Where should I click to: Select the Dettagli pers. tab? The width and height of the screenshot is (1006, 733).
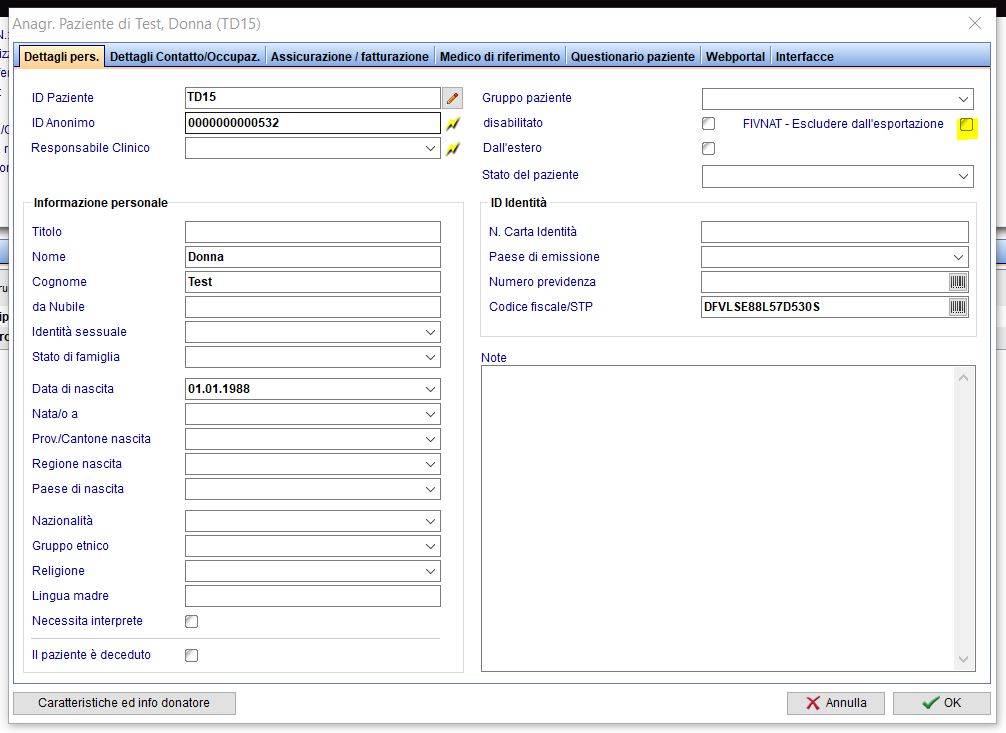pyautogui.click(x=62, y=56)
